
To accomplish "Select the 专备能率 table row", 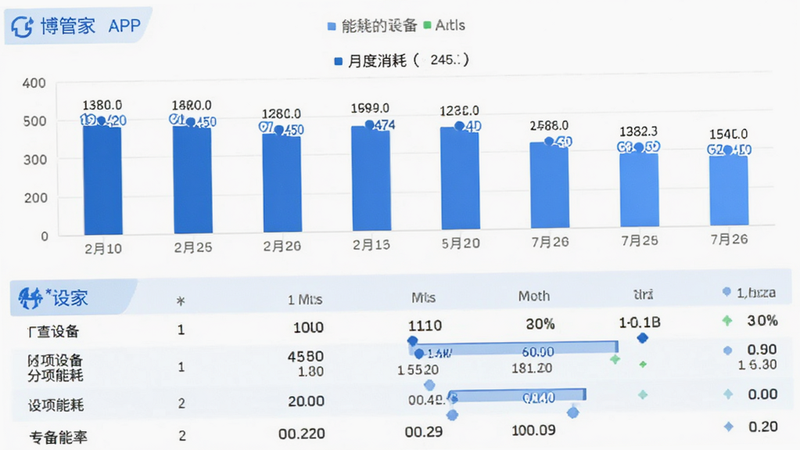I will pyautogui.click(x=401, y=435).
